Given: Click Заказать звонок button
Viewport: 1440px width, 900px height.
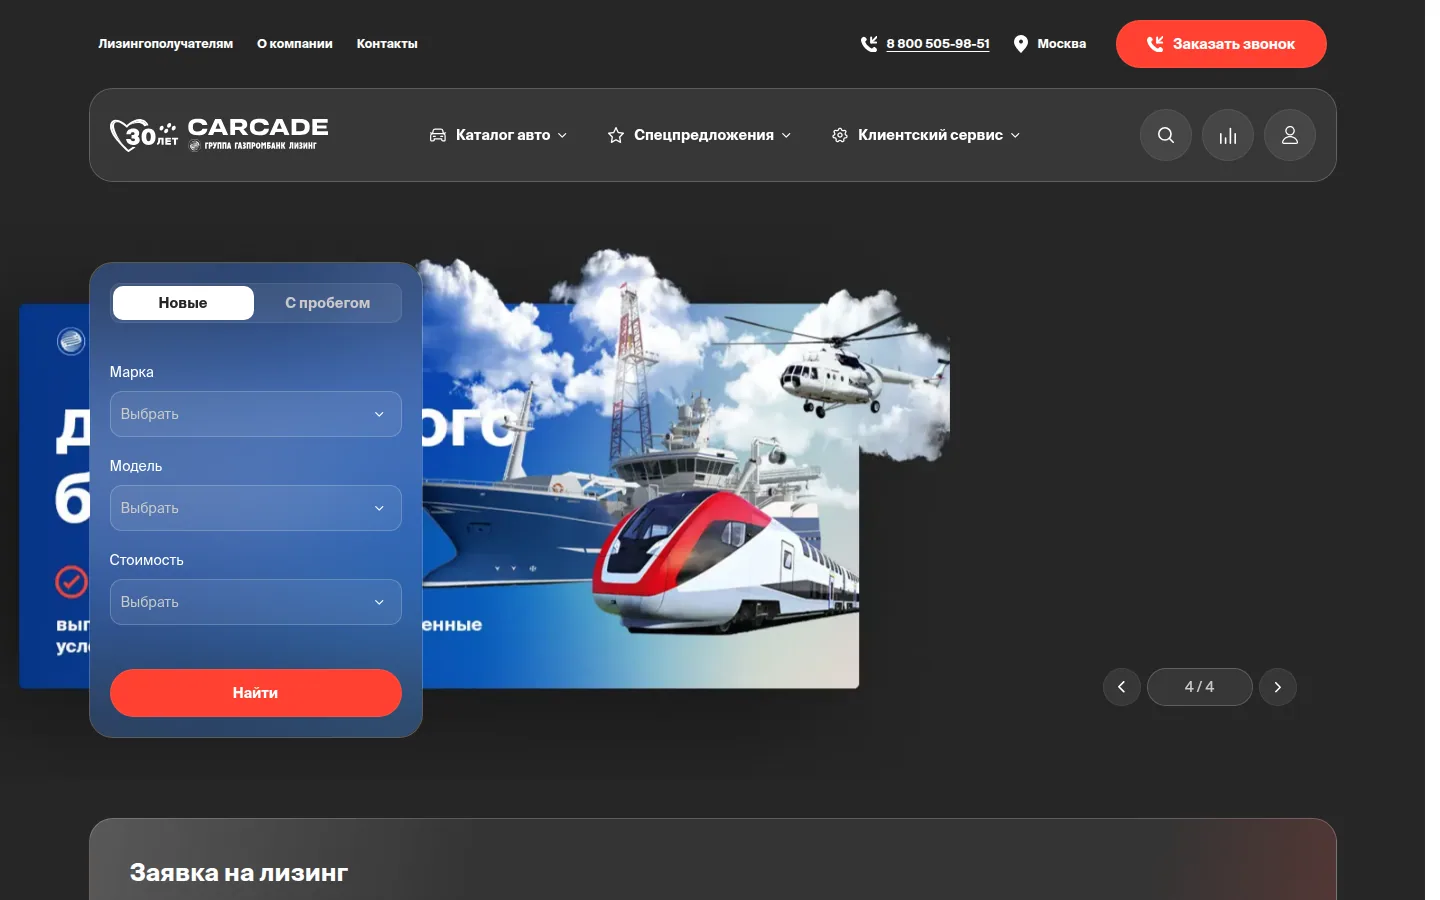Looking at the screenshot, I should pyautogui.click(x=1221, y=44).
